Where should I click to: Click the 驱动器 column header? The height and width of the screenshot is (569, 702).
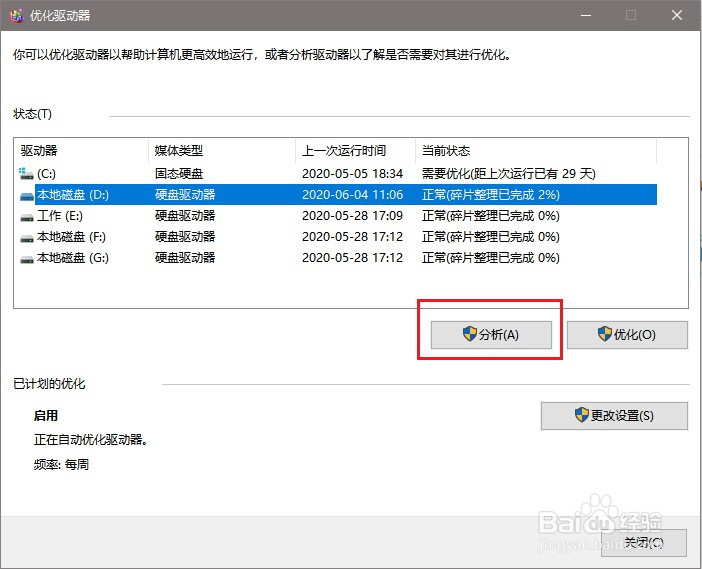[x=82, y=150]
